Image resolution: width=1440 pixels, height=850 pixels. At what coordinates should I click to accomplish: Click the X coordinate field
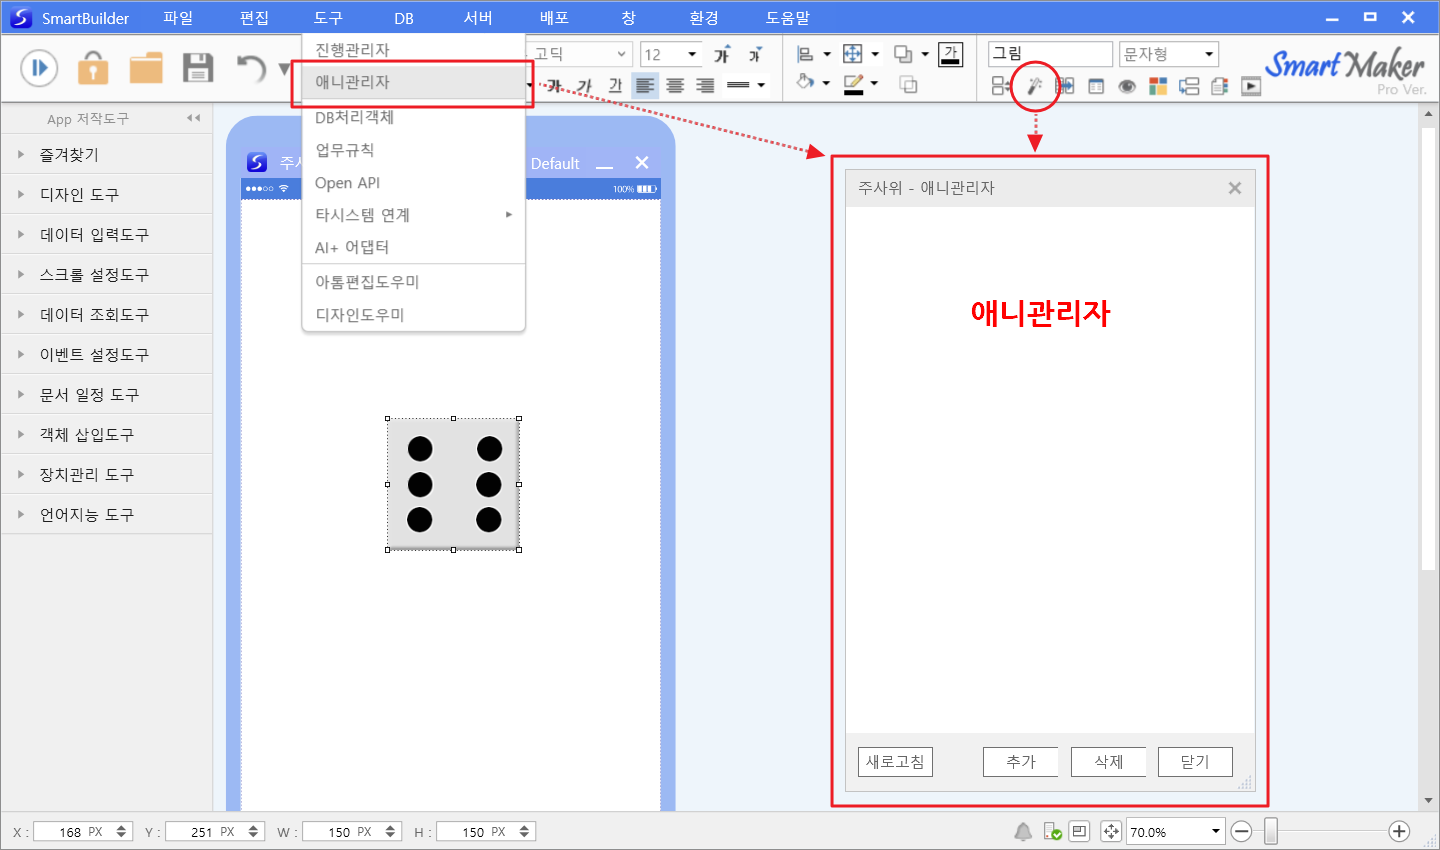82,831
